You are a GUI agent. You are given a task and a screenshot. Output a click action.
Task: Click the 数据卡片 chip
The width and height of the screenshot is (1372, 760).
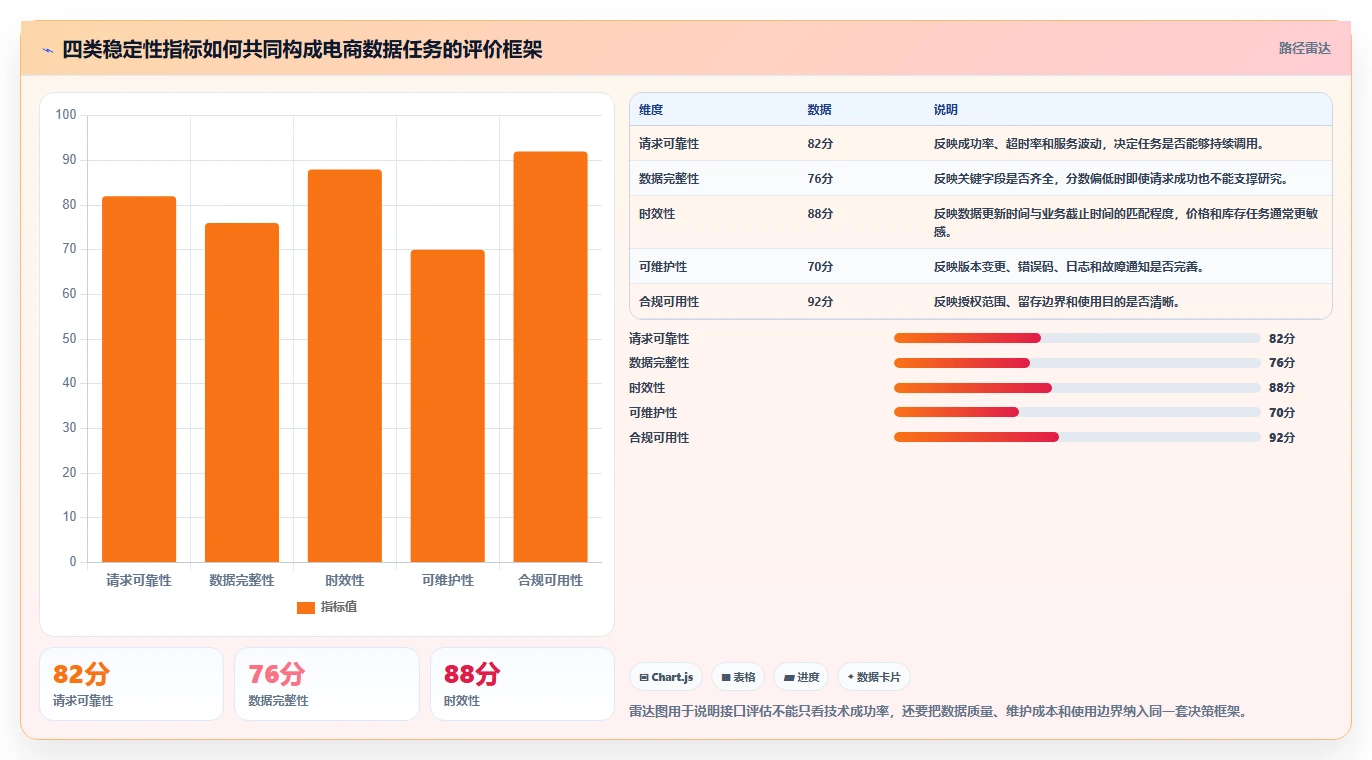(874, 677)
